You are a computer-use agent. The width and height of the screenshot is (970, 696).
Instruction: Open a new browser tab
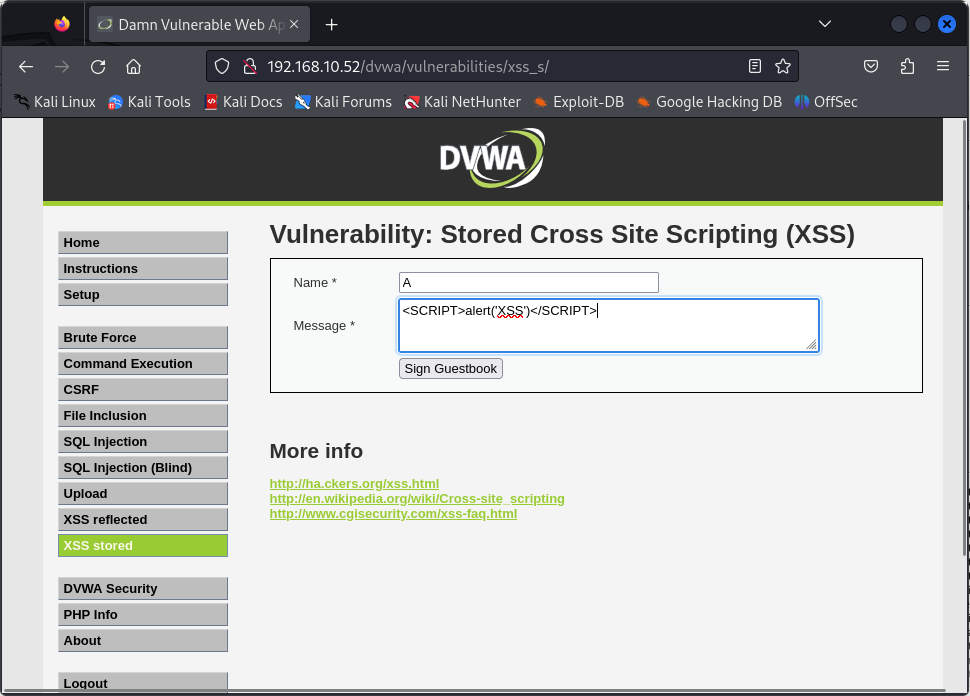pos(332,24)
